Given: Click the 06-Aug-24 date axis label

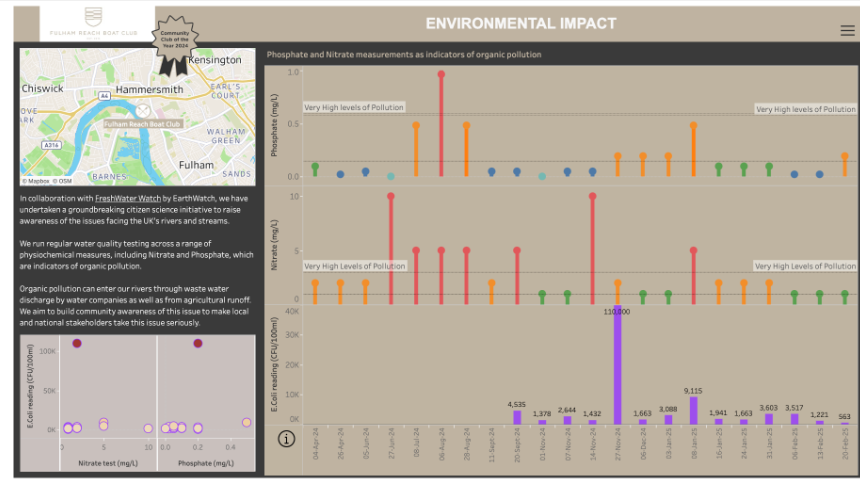Looking at the screenshot, I should pyautogui.click(x=442, y=444).
